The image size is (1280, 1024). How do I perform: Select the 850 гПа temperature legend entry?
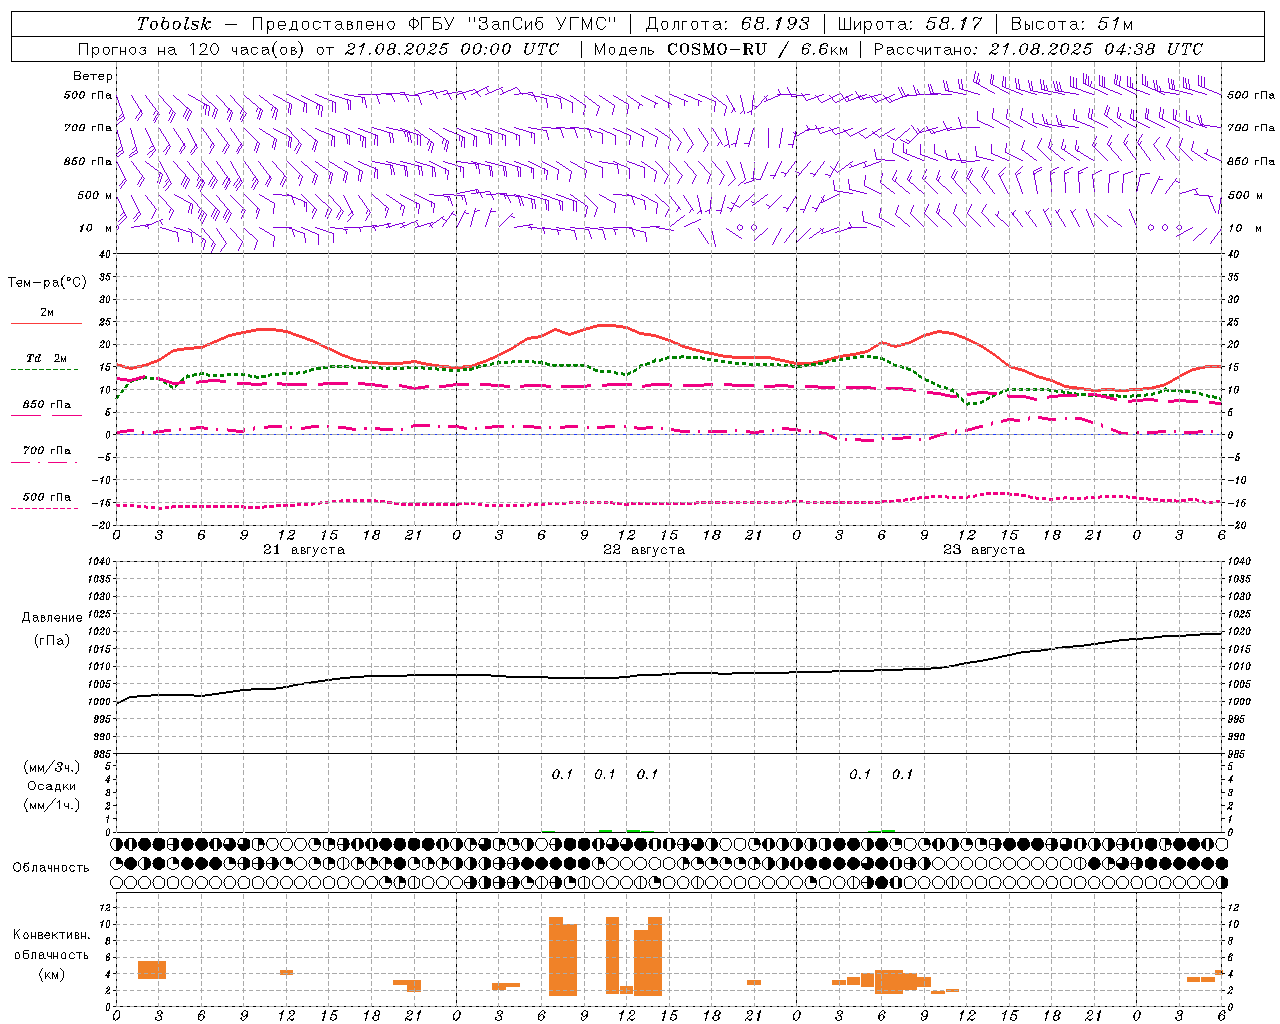coord(47,405)
